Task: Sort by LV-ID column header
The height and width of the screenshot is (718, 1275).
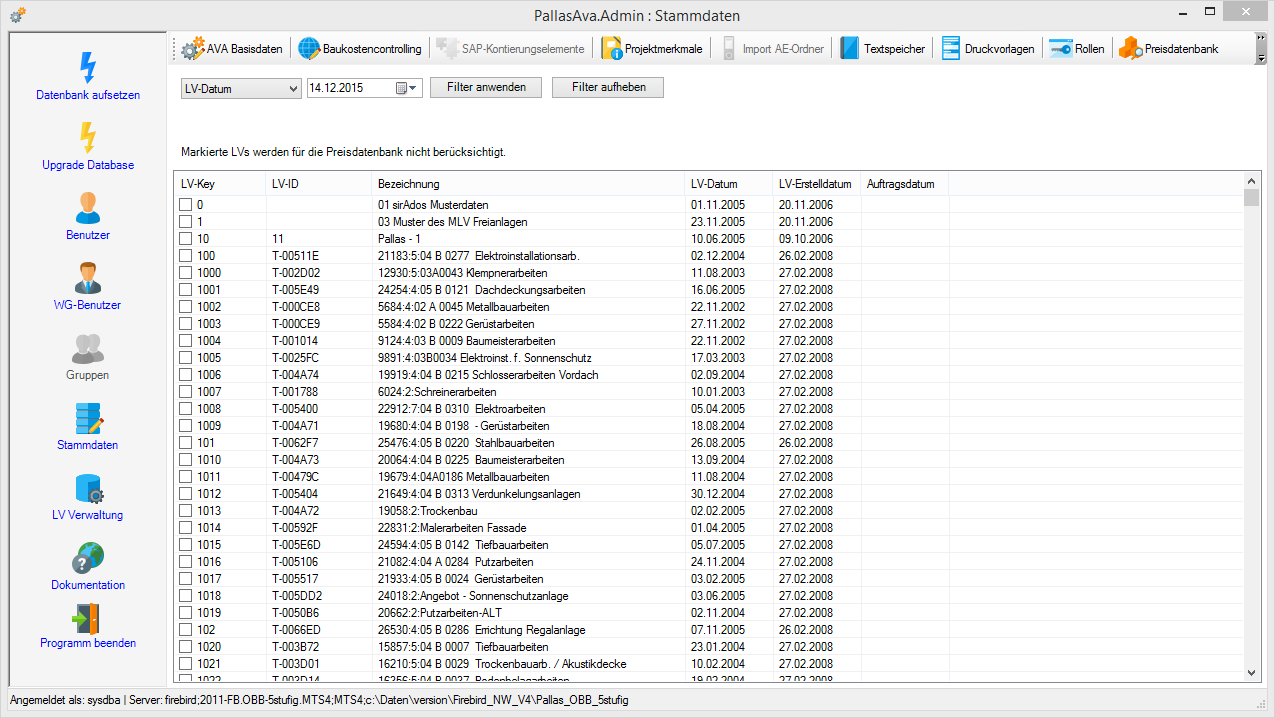Action: (x=318, y=184)
